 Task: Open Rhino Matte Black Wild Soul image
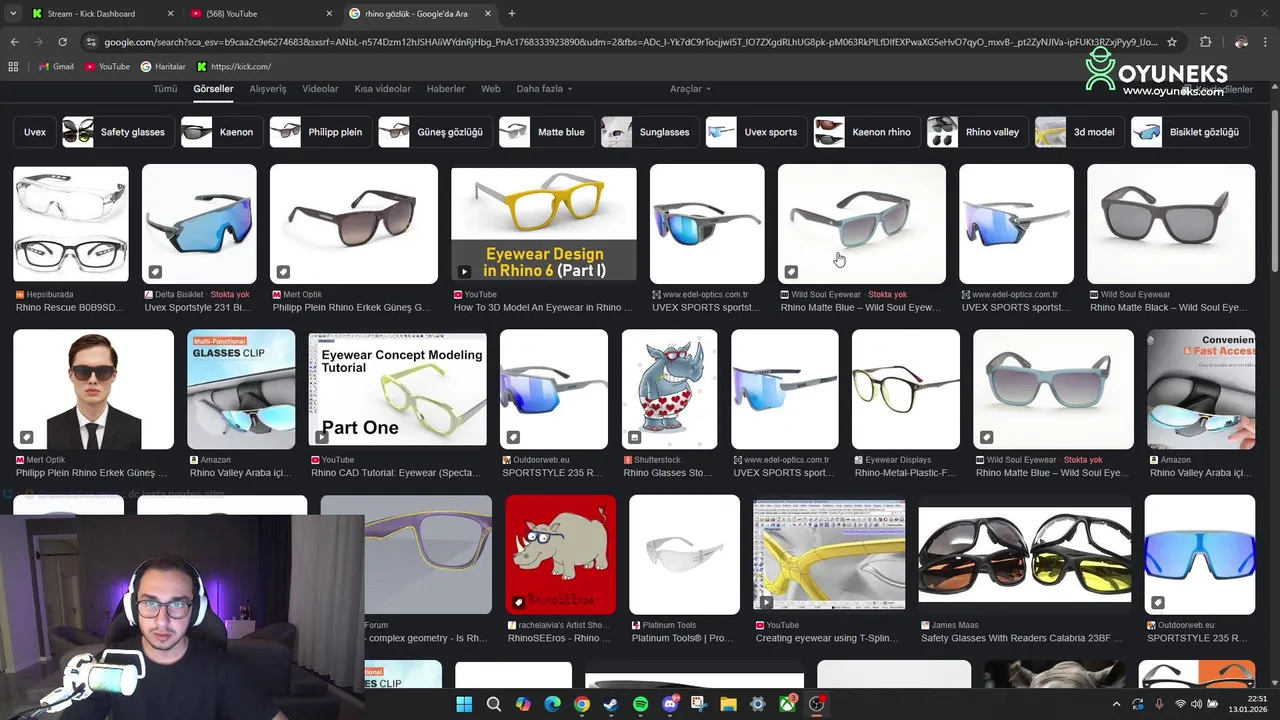[x=1171, y=224]
